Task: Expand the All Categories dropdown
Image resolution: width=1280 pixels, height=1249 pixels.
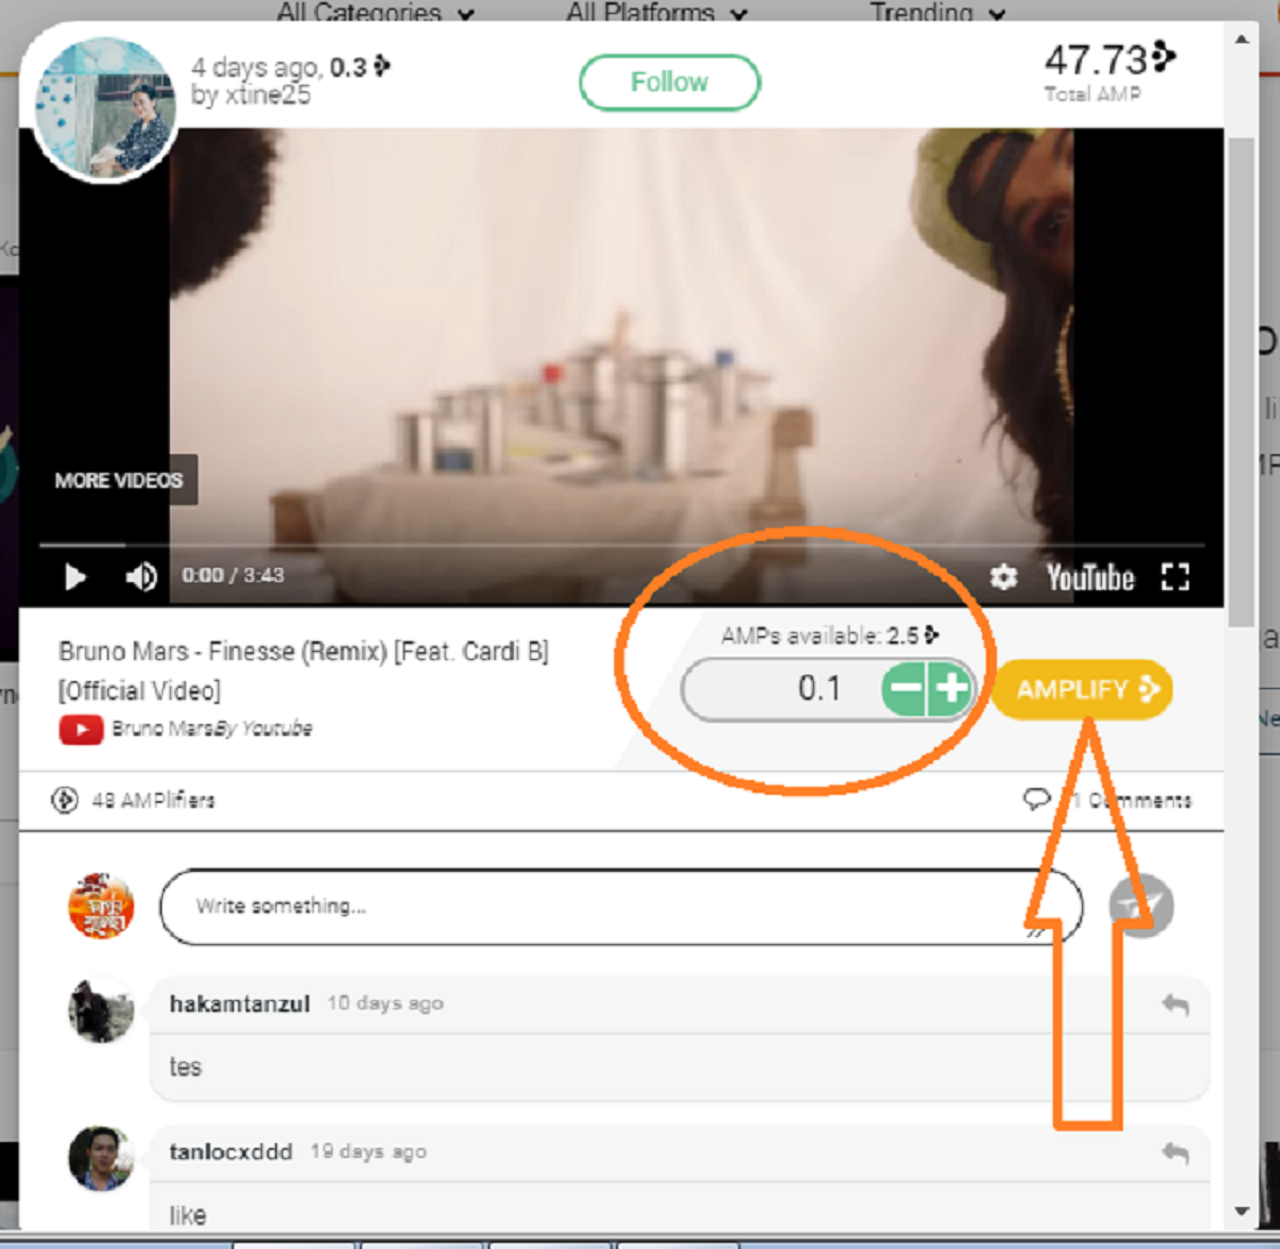Action: [375, 13]
